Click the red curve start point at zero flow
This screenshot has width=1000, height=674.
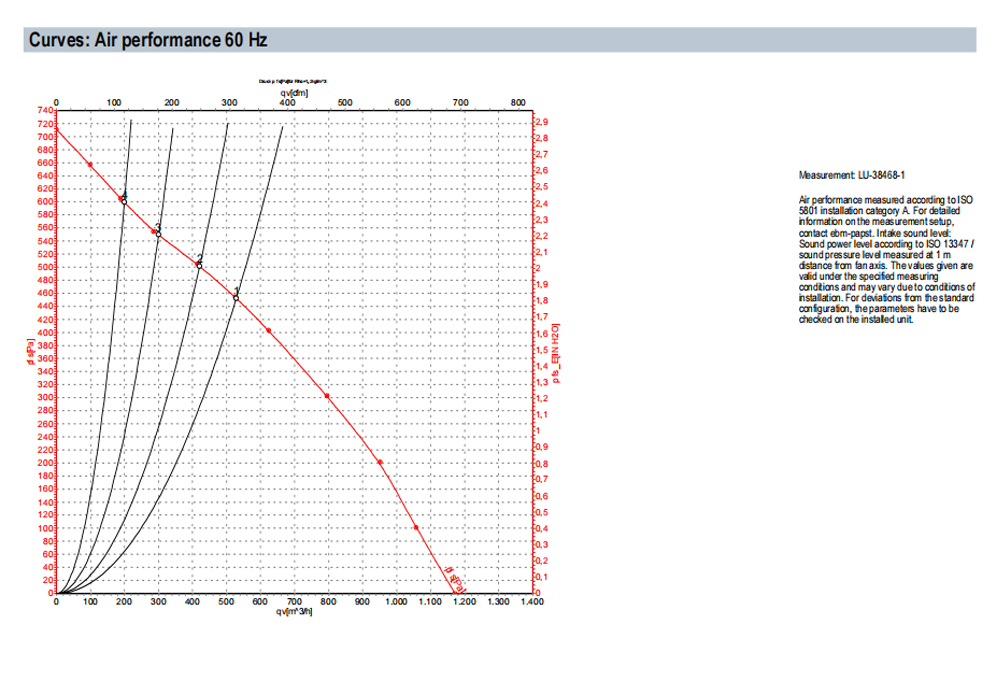point(57,130)
